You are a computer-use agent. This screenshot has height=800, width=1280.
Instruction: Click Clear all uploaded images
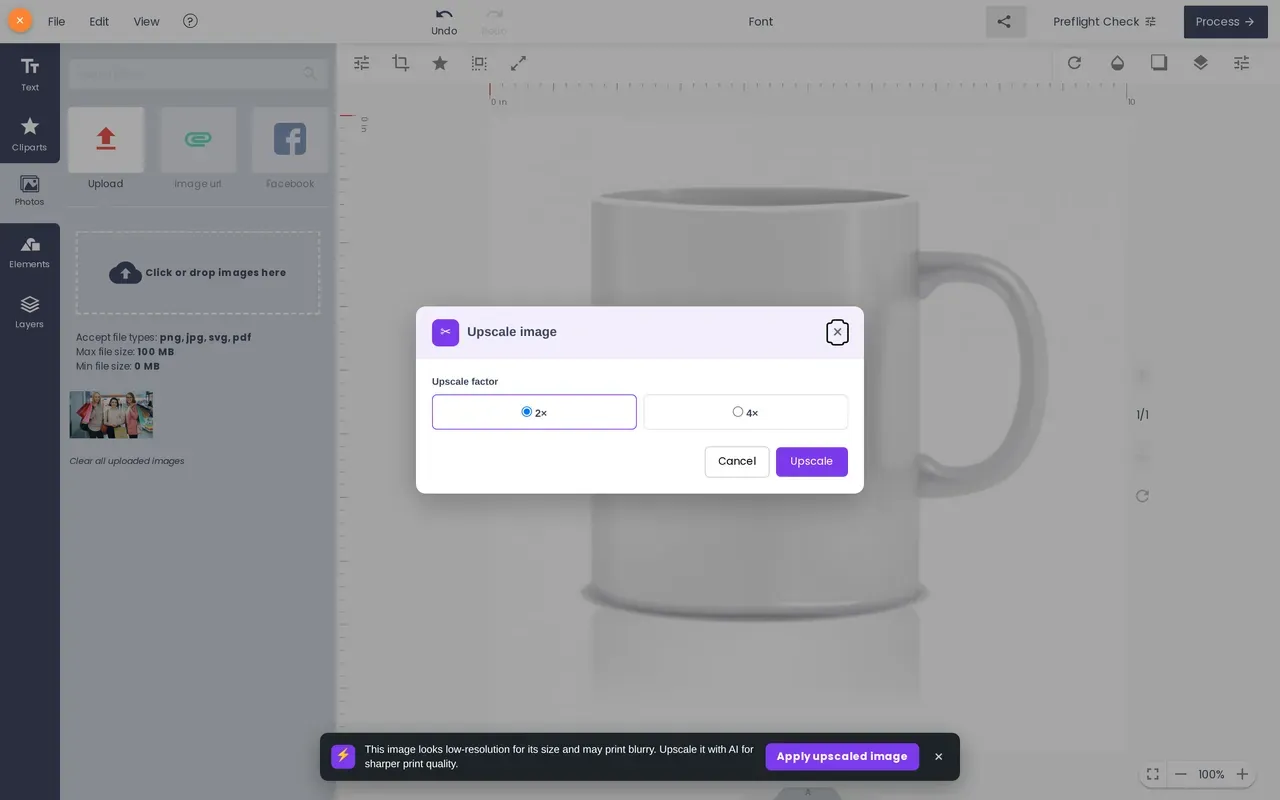click(127, 461)
